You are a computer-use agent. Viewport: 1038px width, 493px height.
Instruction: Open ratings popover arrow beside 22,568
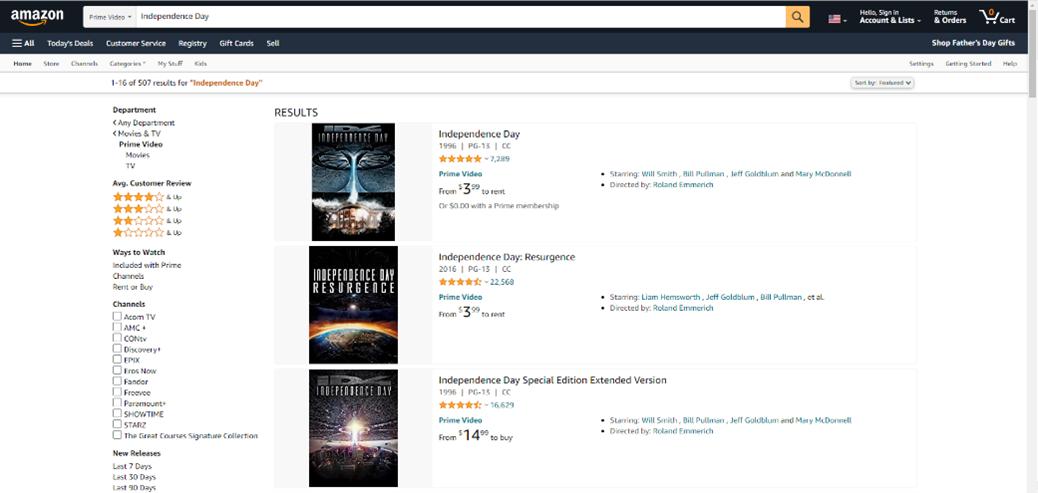coord(487,283)
